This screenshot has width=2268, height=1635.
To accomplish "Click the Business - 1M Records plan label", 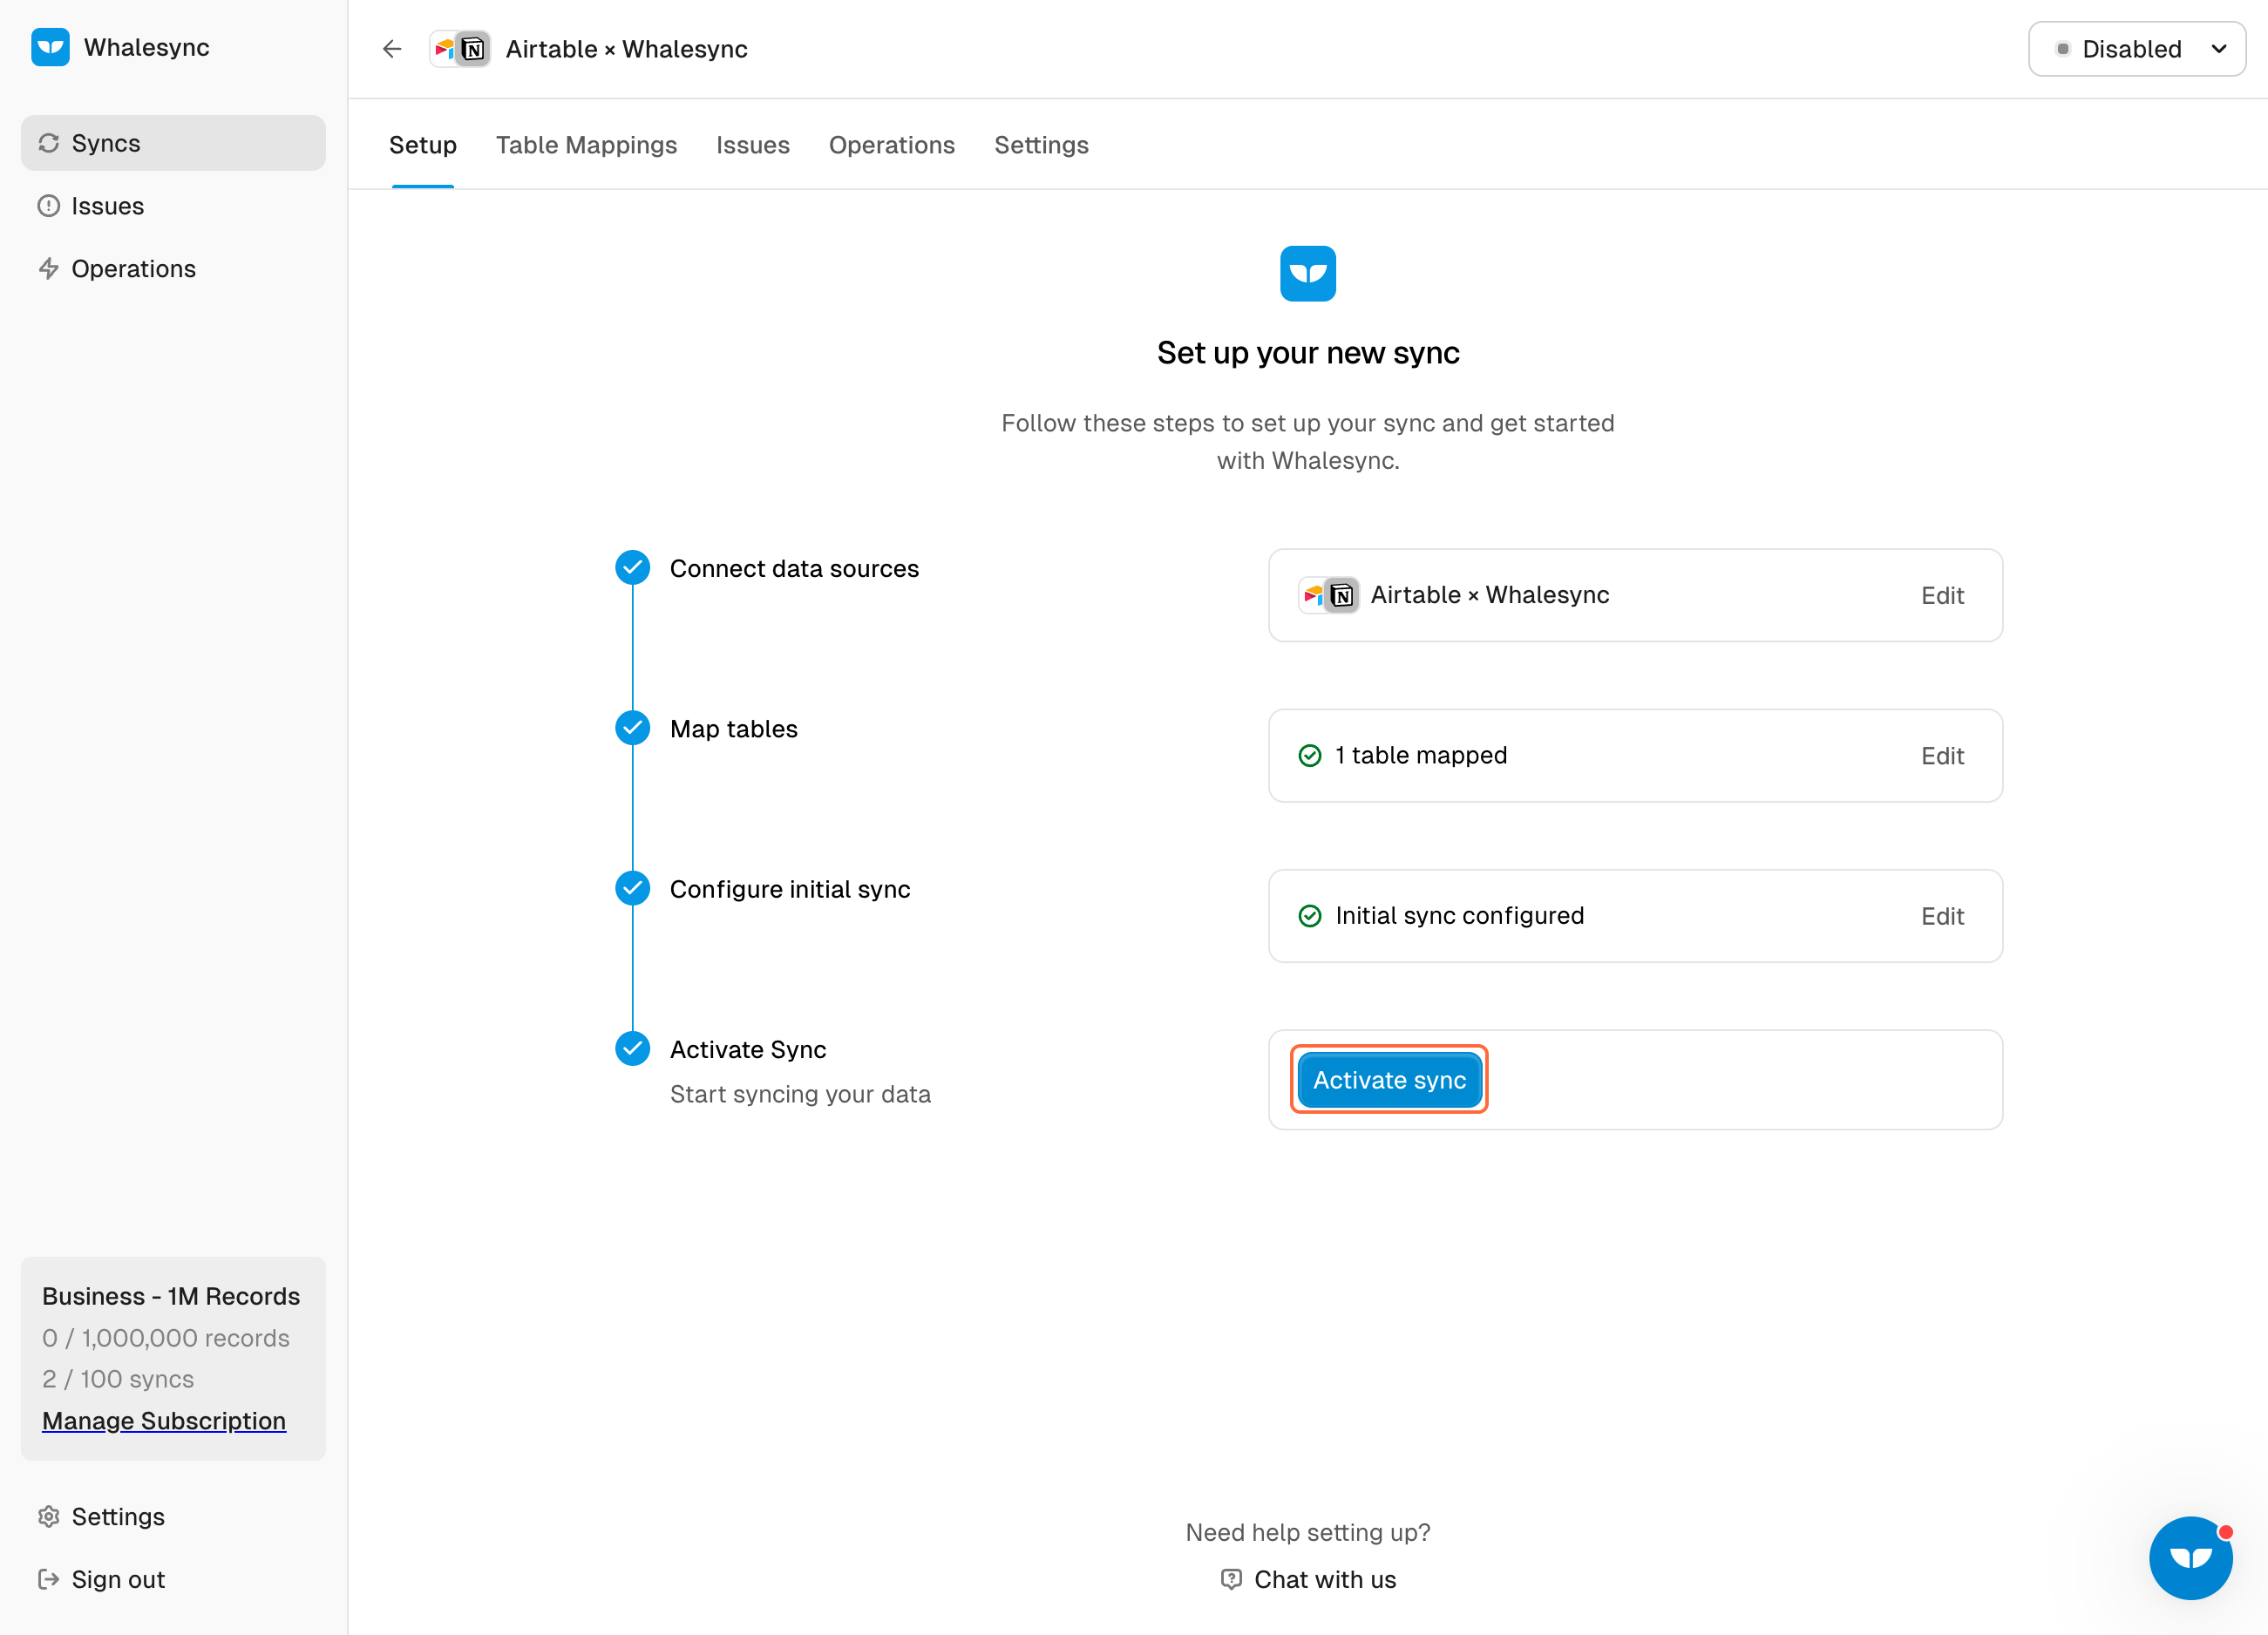I will pos(171,1297).
